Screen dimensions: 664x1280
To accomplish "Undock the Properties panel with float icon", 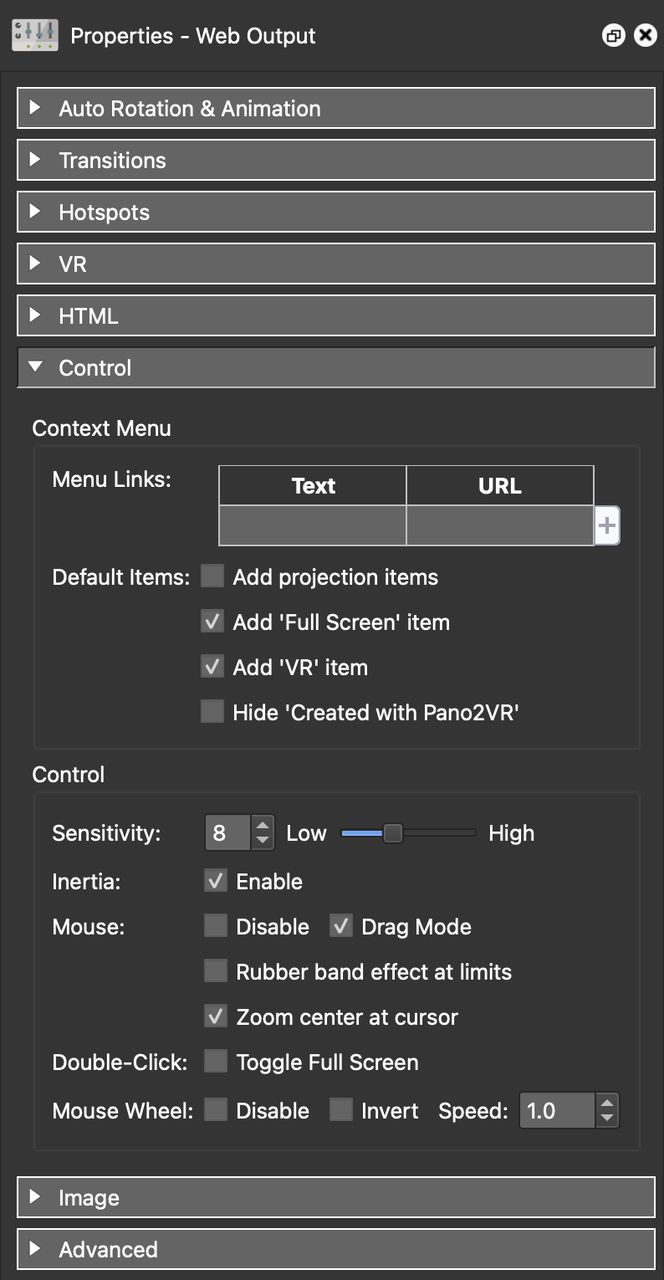I will tap(613, 36).
